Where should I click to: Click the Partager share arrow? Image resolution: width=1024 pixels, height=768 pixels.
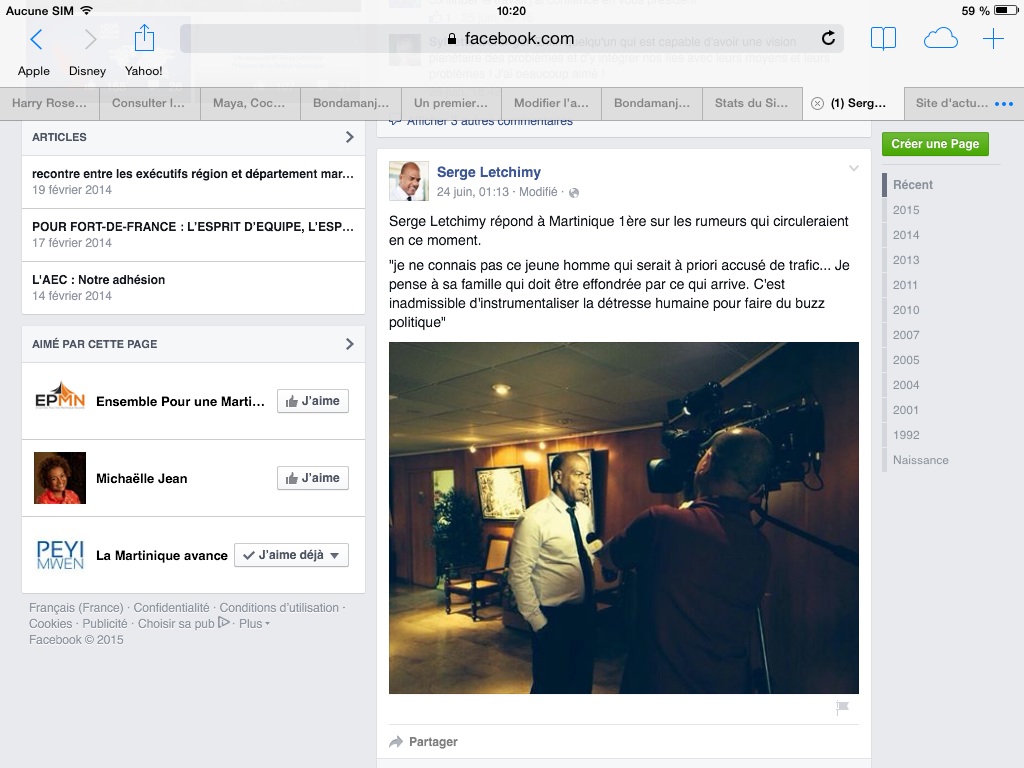(x=396, y=741)
